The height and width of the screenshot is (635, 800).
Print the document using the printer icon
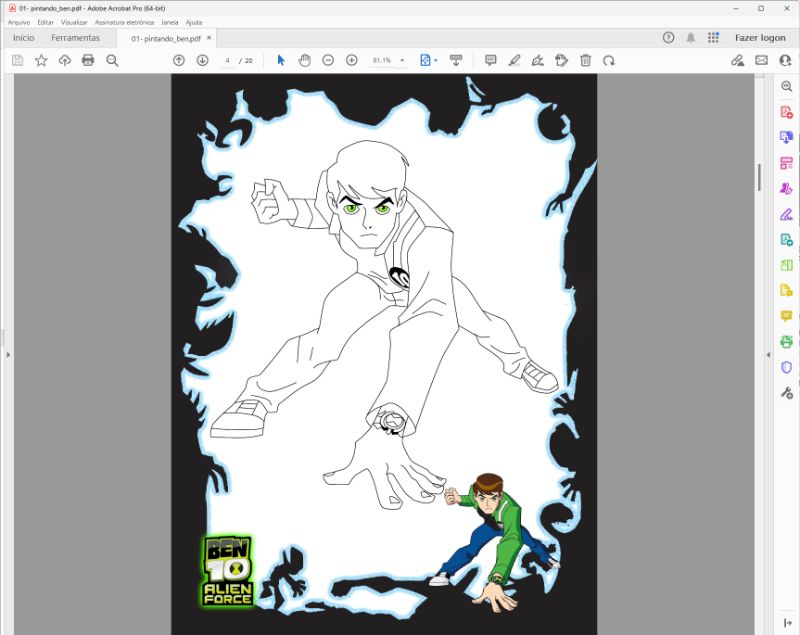pyautogui.click(x=88, y=60)
